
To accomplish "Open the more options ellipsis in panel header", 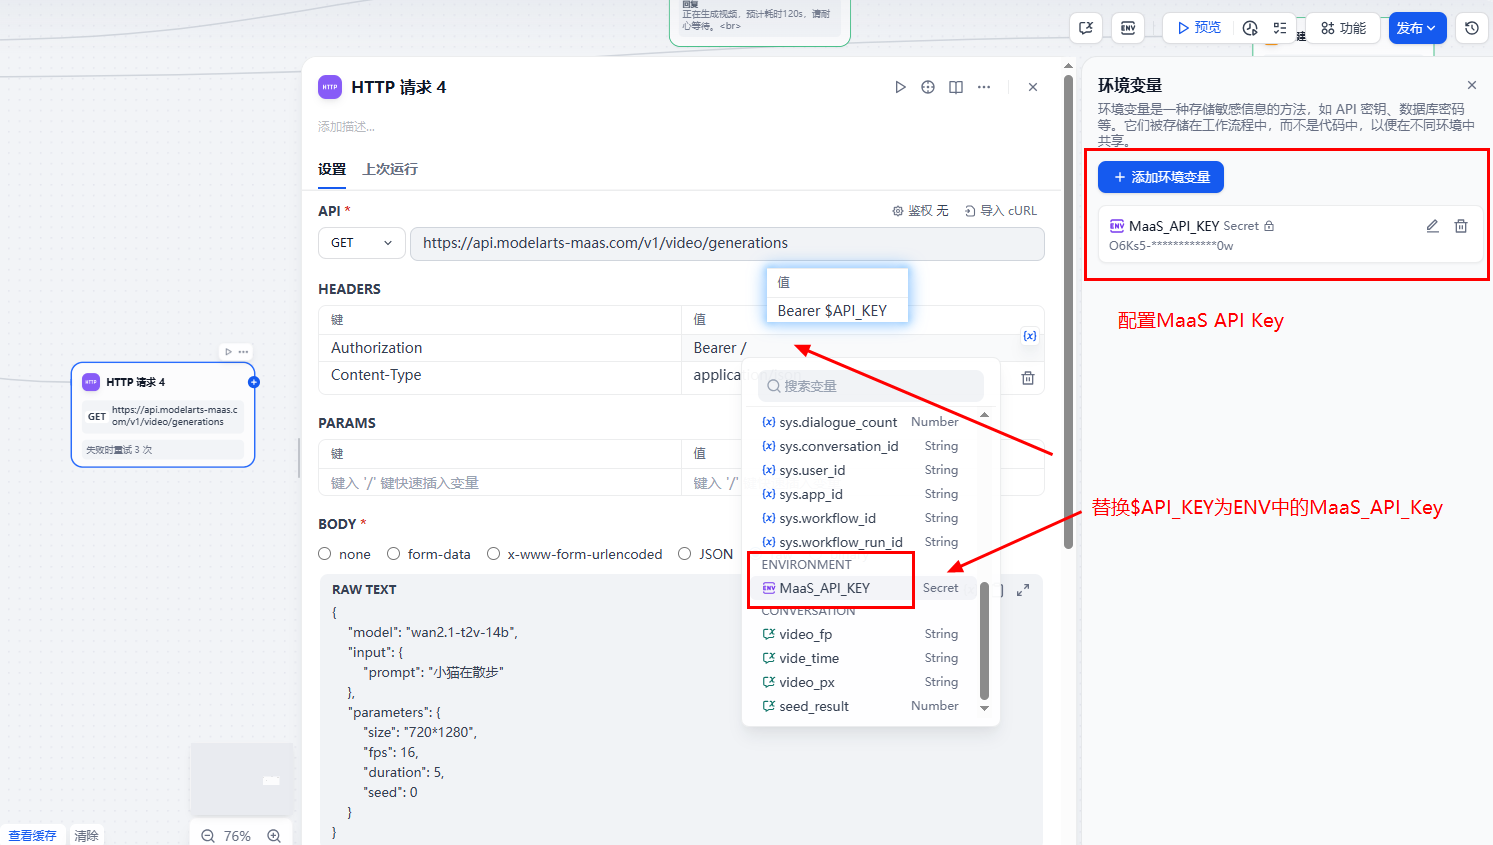I will tap(984, 87).
